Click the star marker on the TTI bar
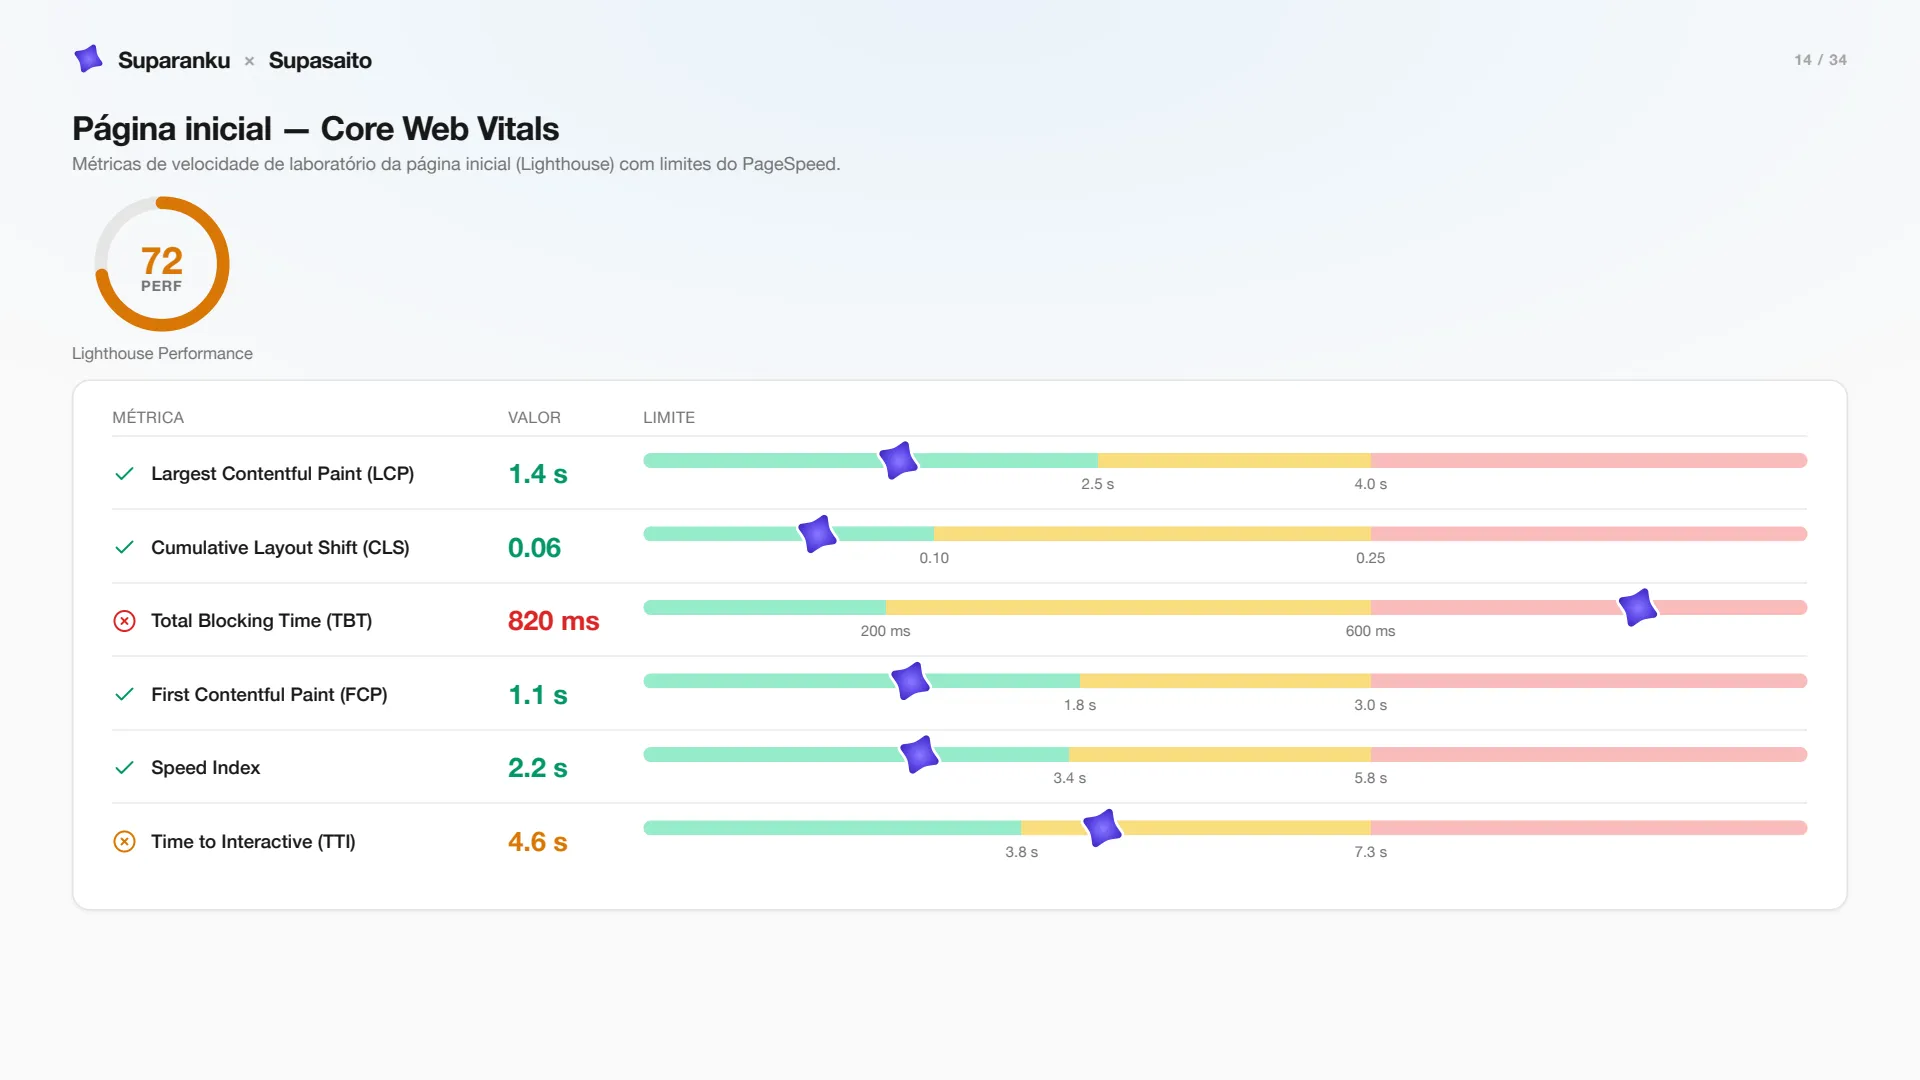The width and height of the screenshot is (1920, 1080). click(x=1102, y=828)
